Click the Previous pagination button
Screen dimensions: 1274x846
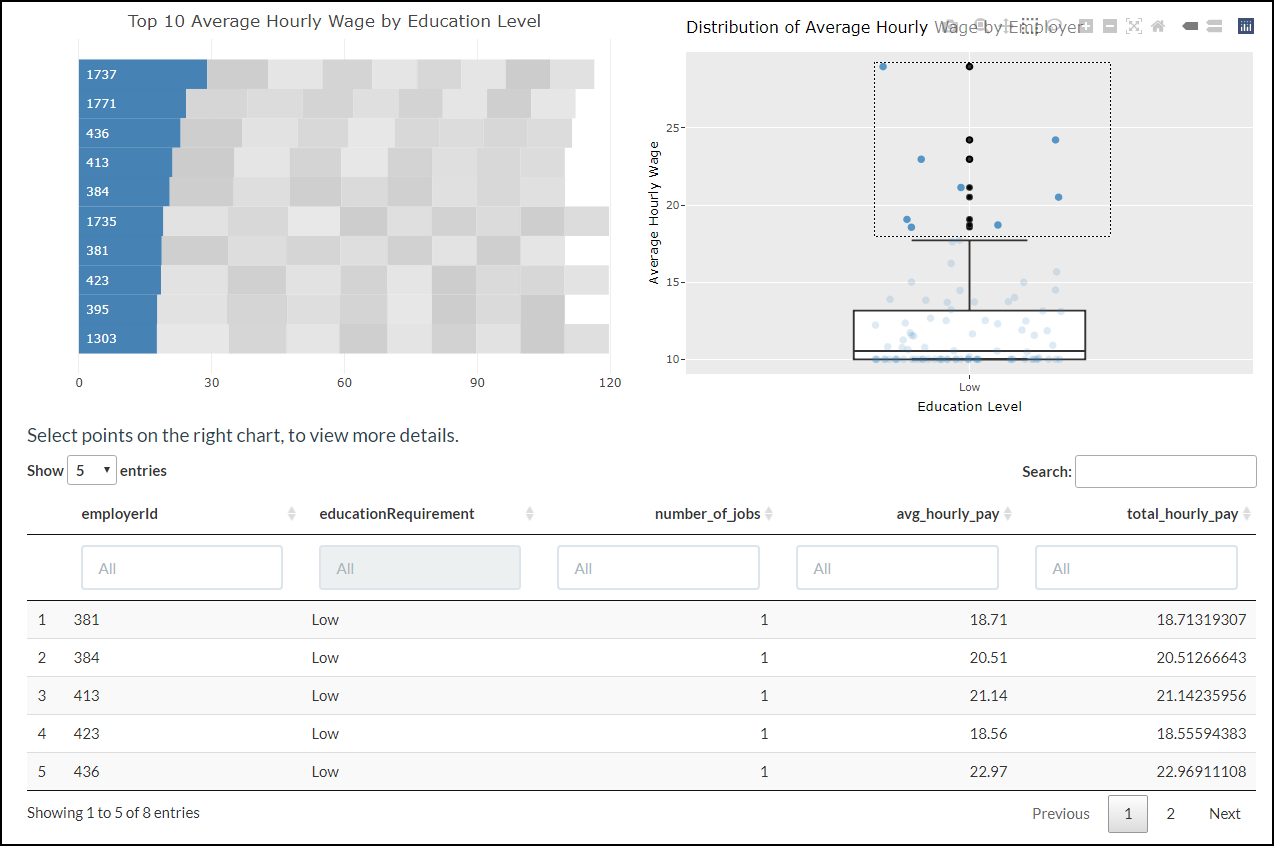[x=1060, y=814]
